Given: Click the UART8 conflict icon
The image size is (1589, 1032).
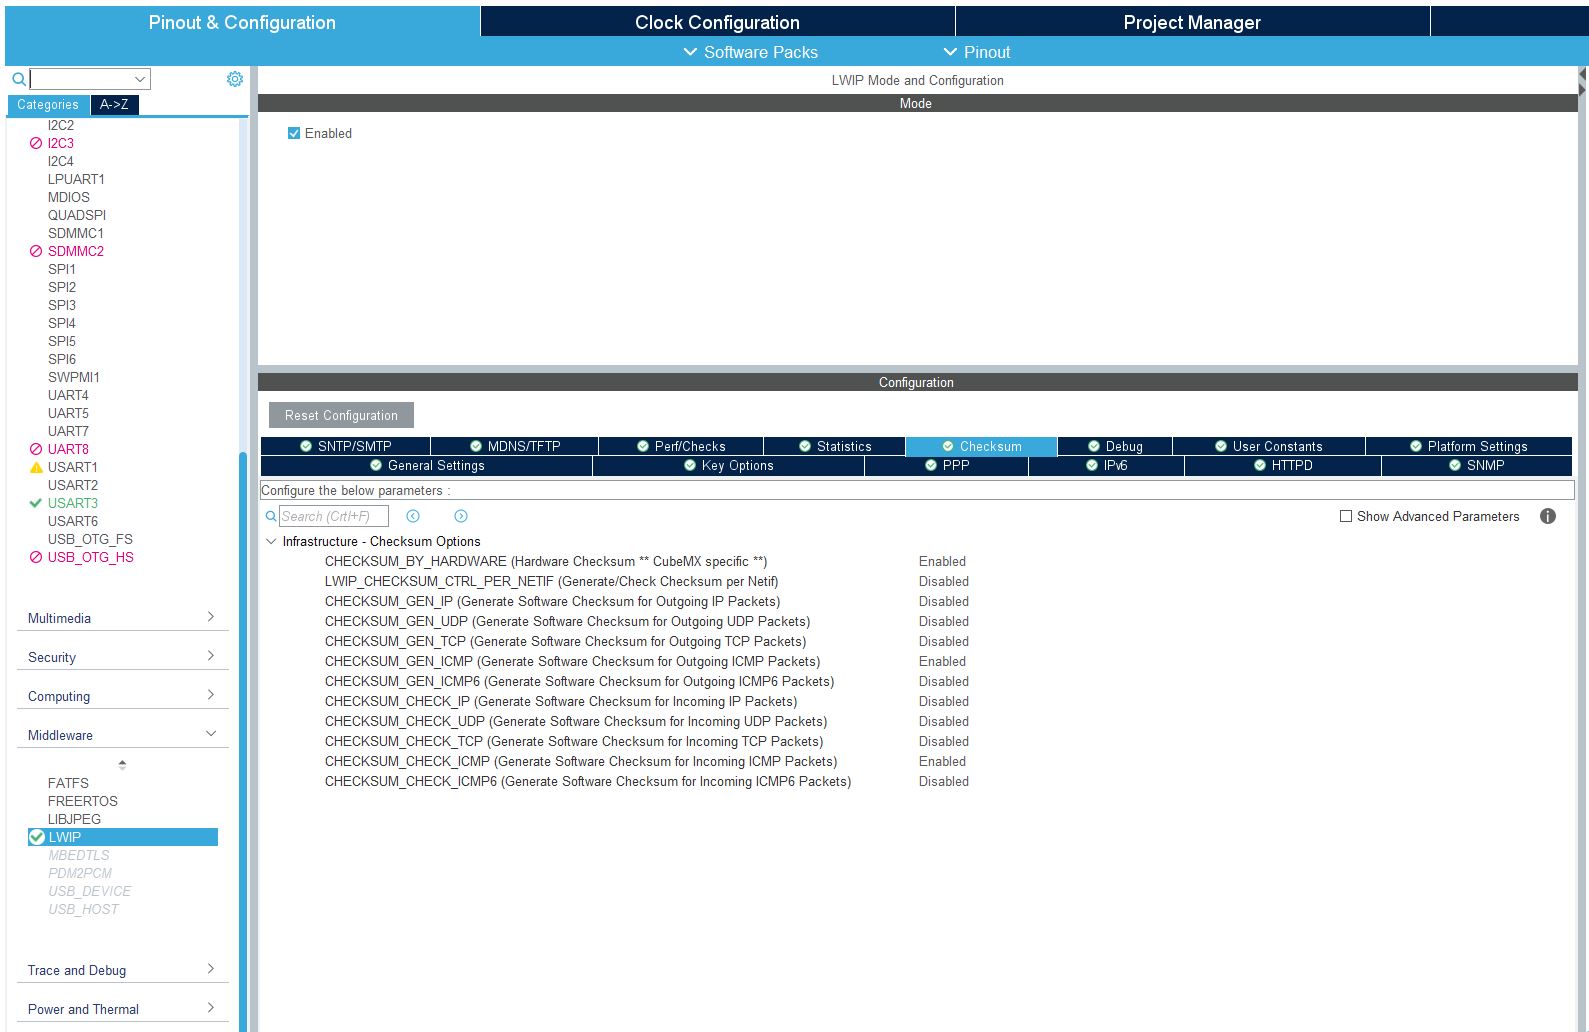Looking at the screenshot, I should (x=36, y=449).
